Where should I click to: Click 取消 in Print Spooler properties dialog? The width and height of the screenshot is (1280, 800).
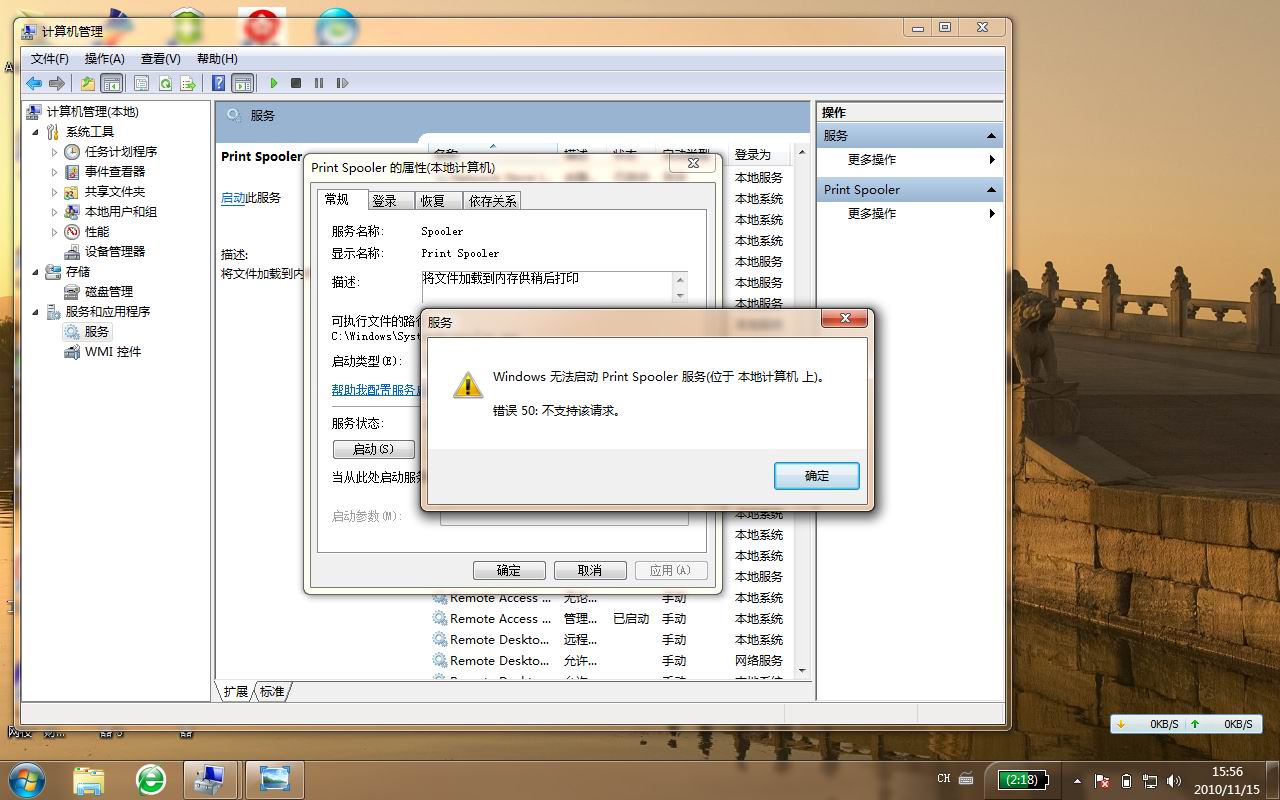coord(590,570)
